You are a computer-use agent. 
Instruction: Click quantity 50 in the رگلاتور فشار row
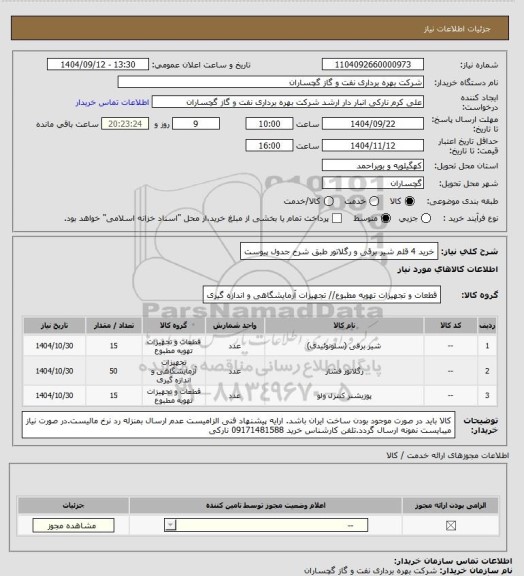[x=114, y=371]
